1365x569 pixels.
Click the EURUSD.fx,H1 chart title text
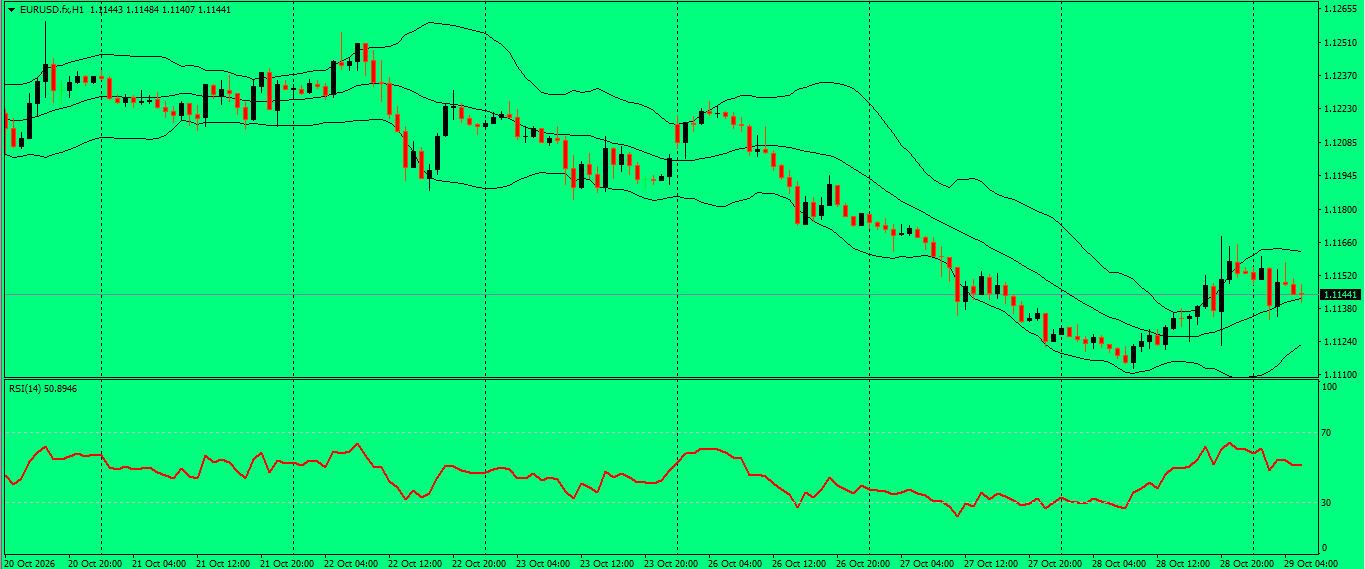(52, 9)
